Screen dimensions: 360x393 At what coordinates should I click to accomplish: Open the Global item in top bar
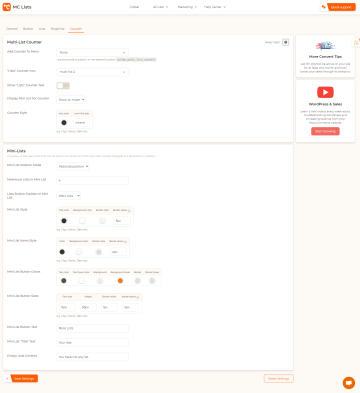coord(134,7)
